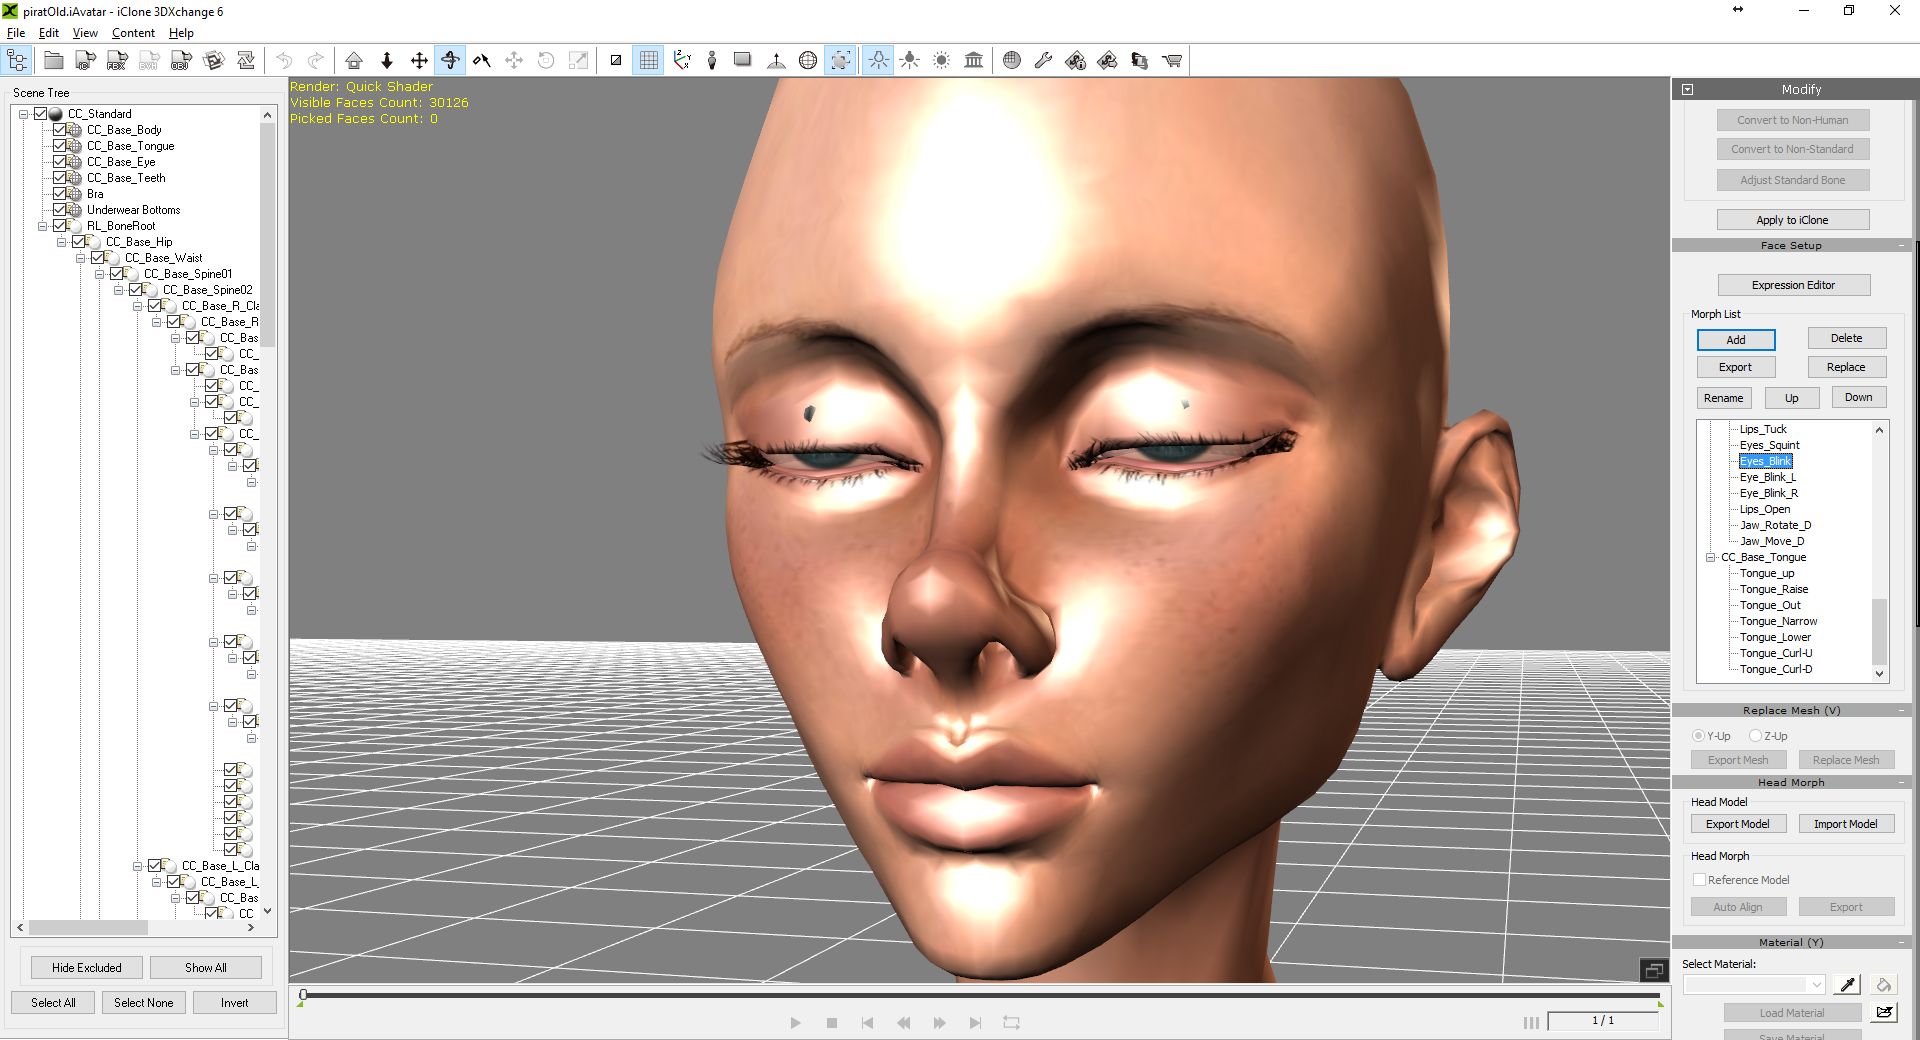The image size is (1920, 1040).
Task: Collapse the CC_Standard tree node
Action: [23, 114]
